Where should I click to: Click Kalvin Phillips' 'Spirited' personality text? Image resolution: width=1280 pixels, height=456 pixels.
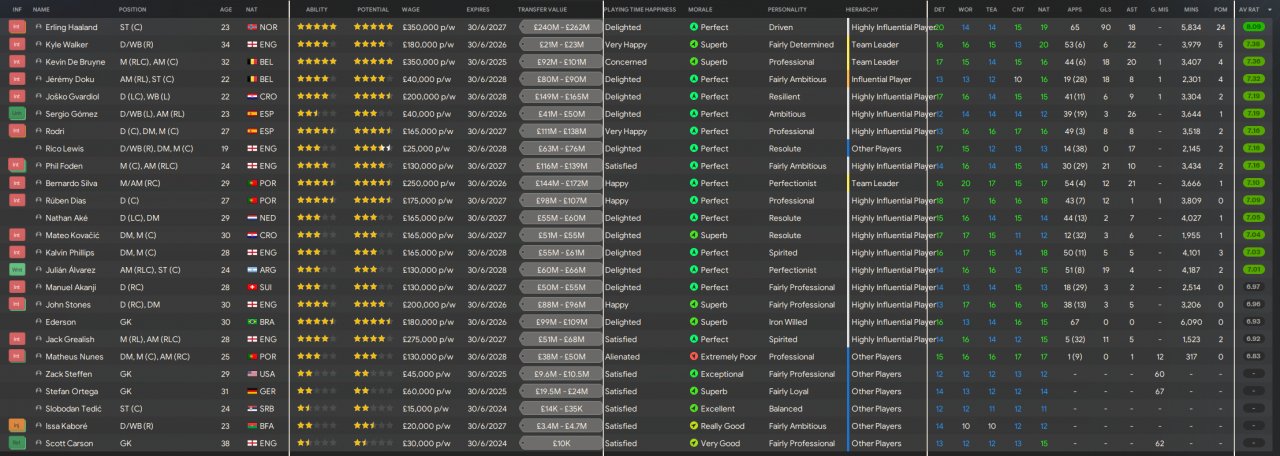click(x=784, y=253)
